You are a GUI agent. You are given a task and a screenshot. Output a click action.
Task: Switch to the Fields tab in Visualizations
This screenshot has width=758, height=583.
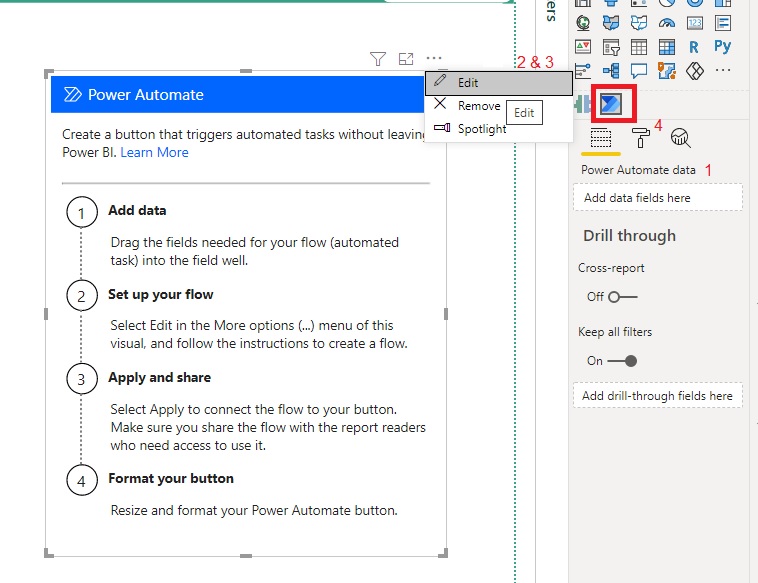point(601,138)
